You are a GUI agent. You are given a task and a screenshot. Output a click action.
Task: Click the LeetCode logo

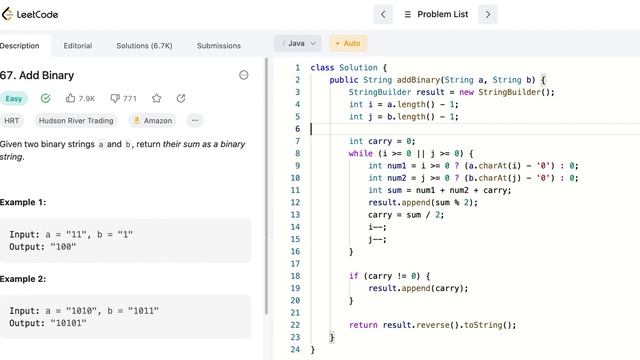tap(30, 14)
